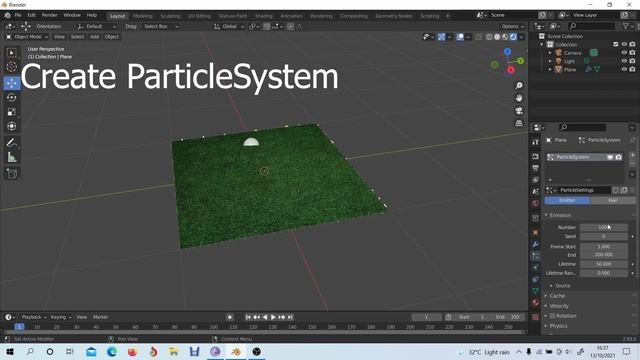Open the Render properties tab
The height and width of the screenshot is (360, 640).
pyautogui.click(x=536, y=157)
